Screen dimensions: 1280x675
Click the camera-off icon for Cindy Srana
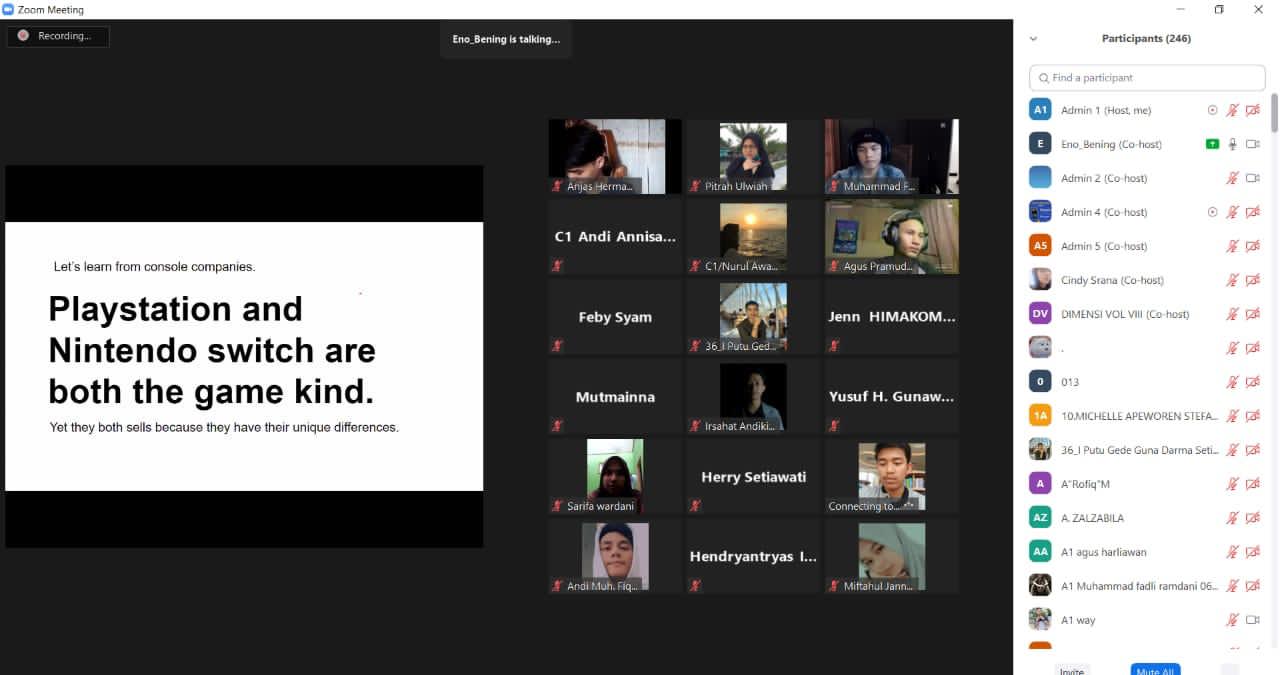(1252, 280)
